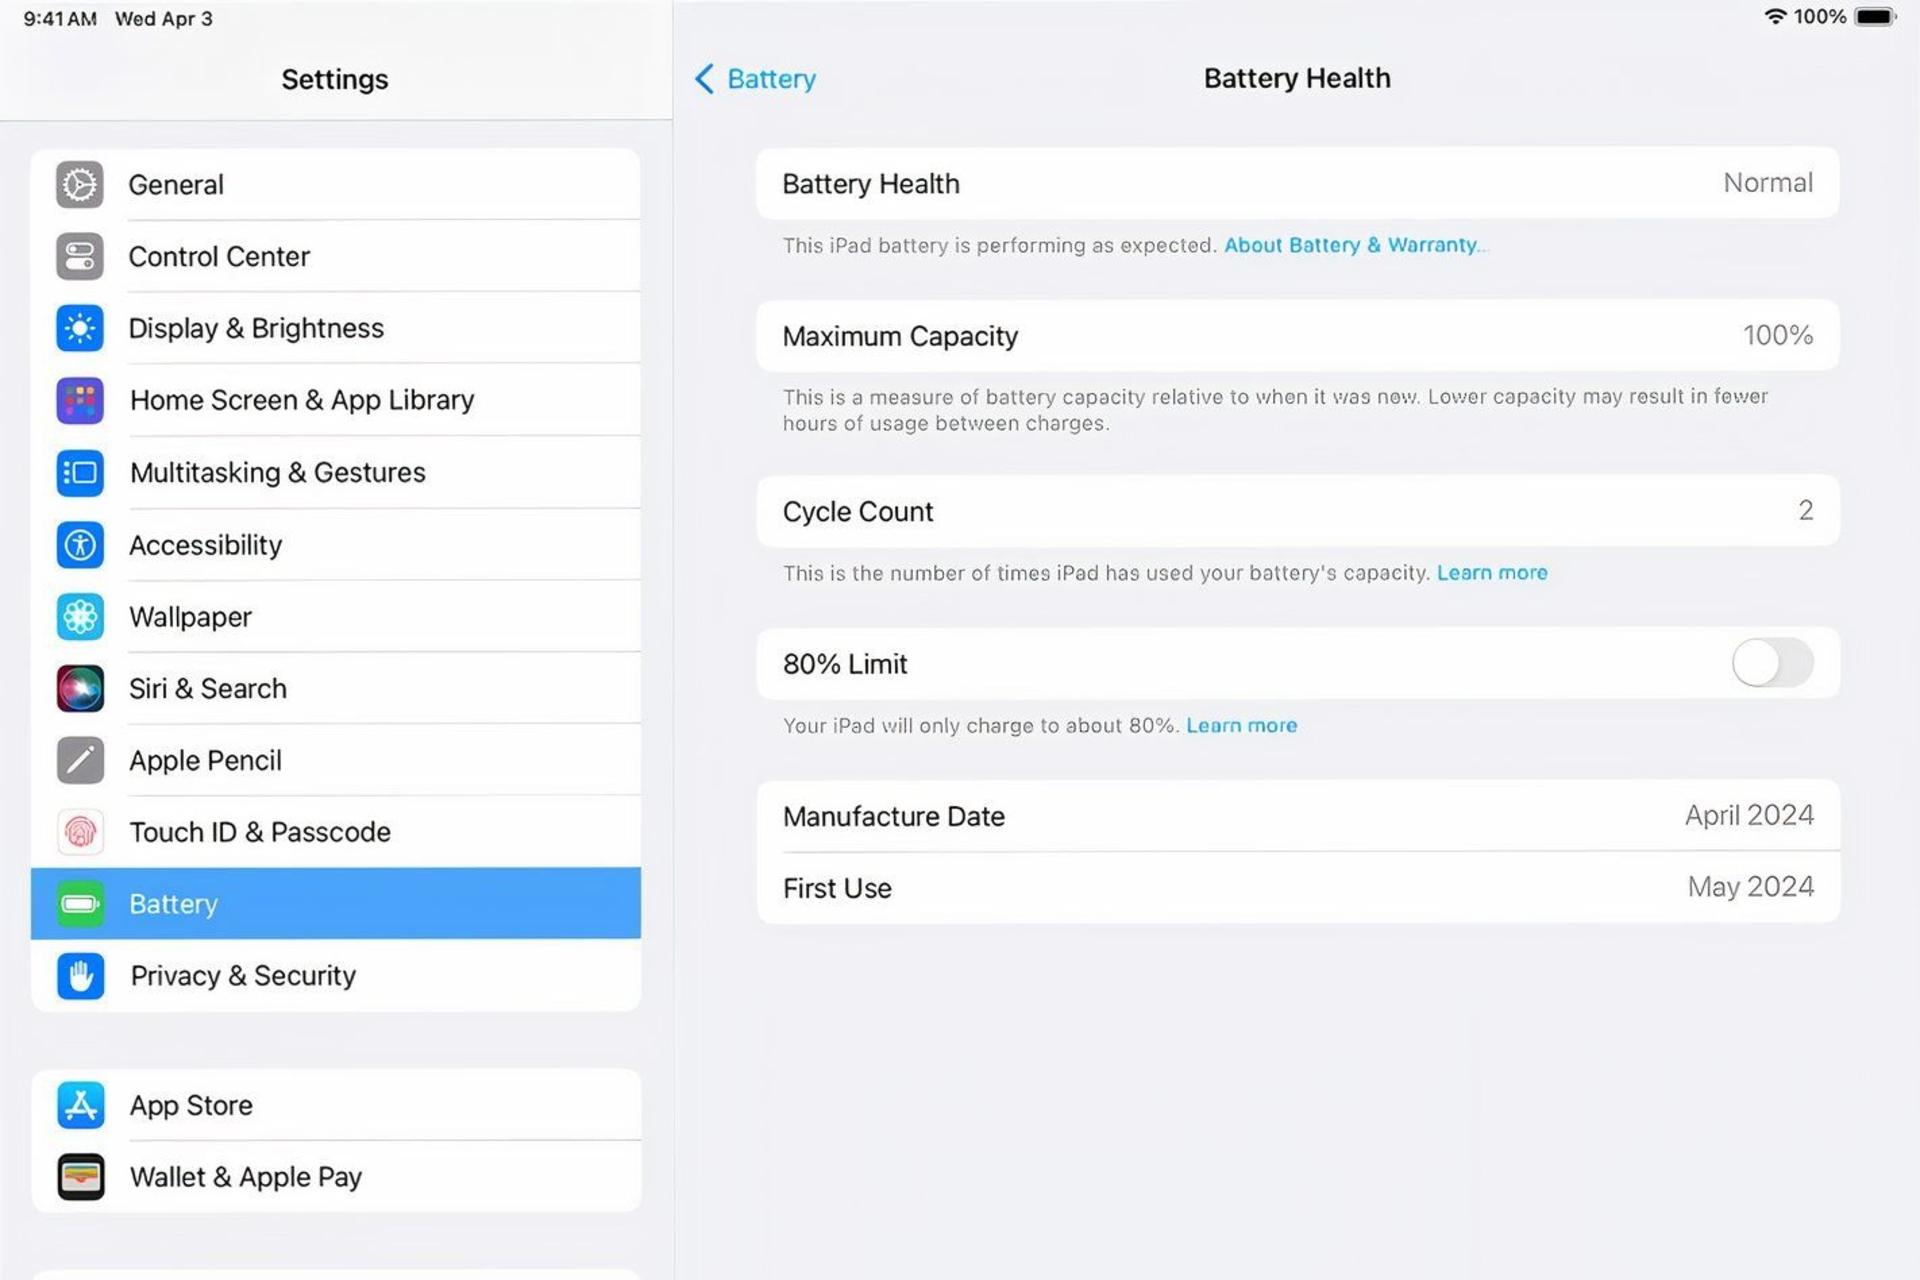Open the Apple Pencil icon
This screenshot has height=1280, width=1920.
point(80,761)
